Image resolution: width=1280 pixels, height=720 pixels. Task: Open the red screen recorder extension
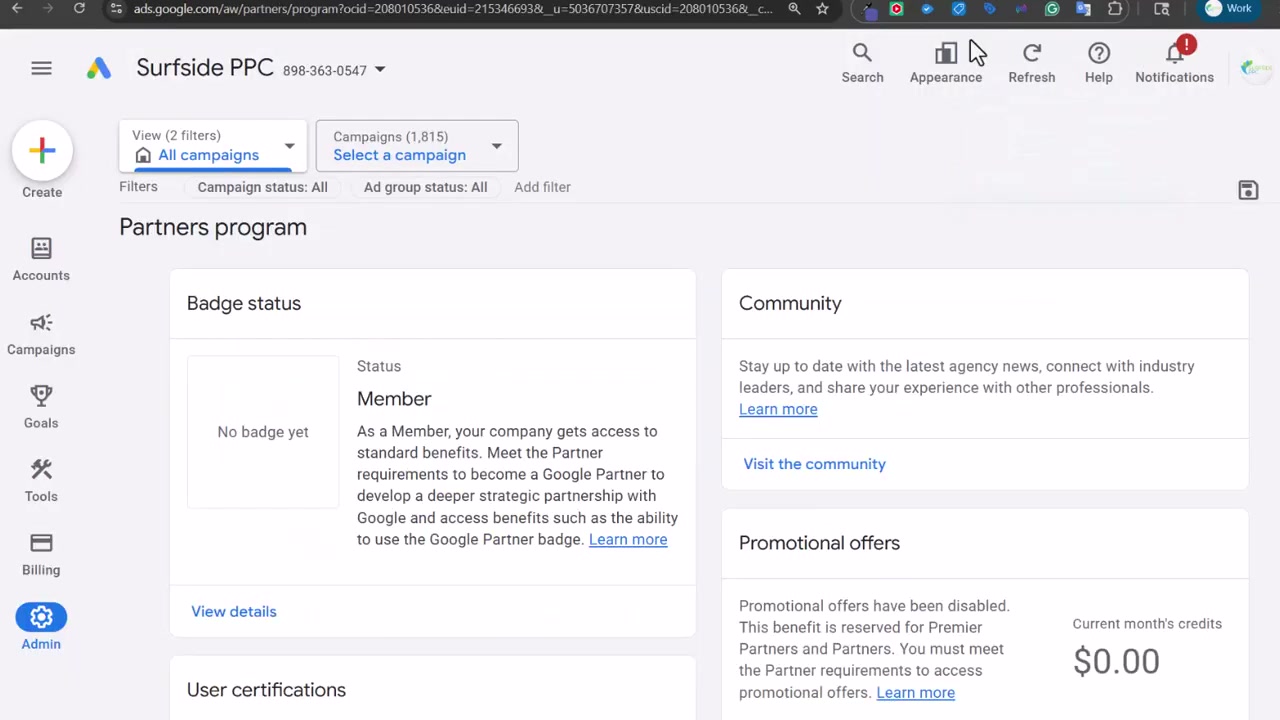click(896, 9)
